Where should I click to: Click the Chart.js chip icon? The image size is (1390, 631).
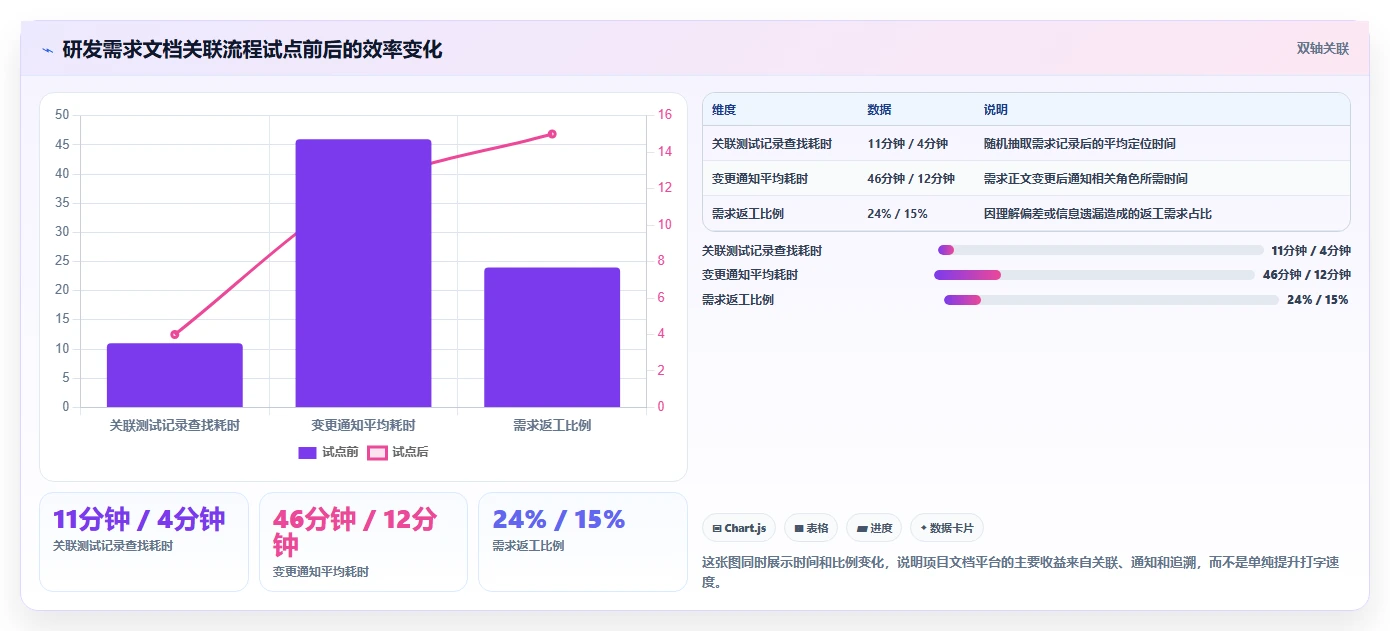tap(717, 528)
